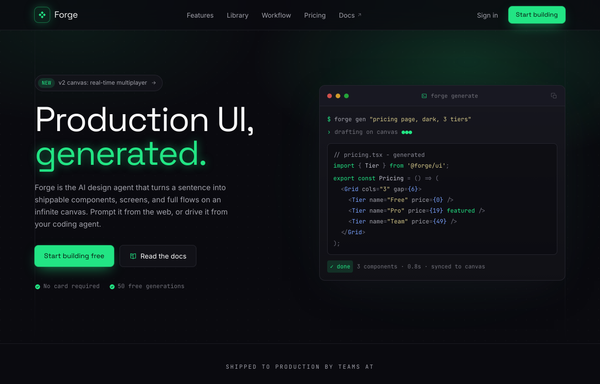Click the Grid cols="3" code line

click(x=381, y=189)
